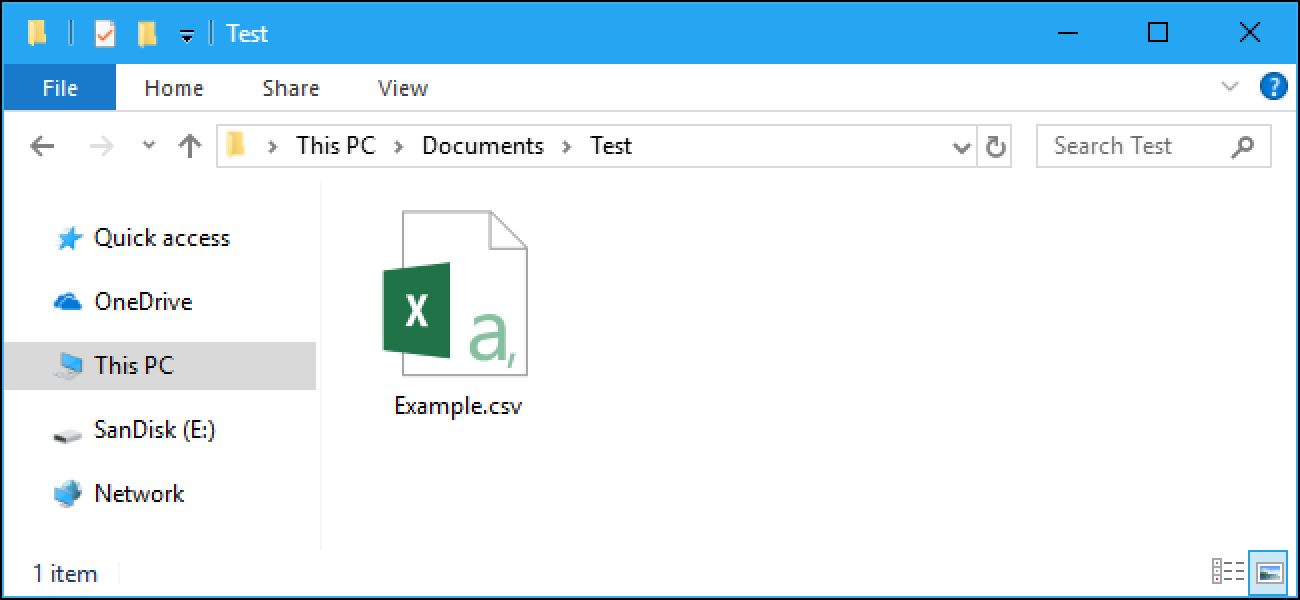The width and height of the screenshot is (1300, 600).
Task: Open the File tab
Action: pos(60,88)
